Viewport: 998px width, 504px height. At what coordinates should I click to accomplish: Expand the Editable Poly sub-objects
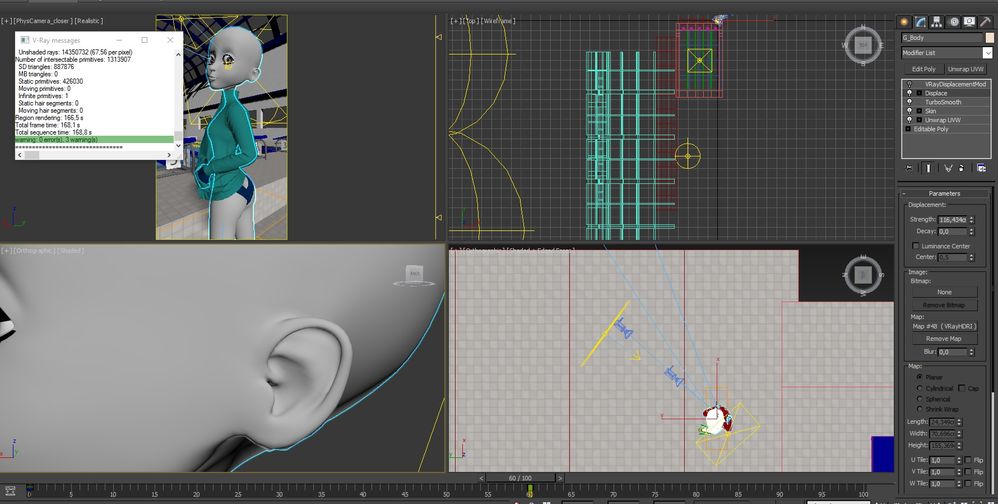(x=908, y=129)
